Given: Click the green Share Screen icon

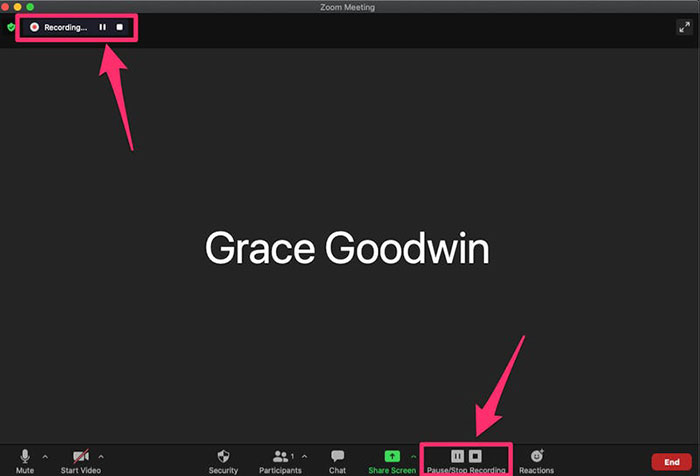Looking at the screenshot, I should coord(392,456).
